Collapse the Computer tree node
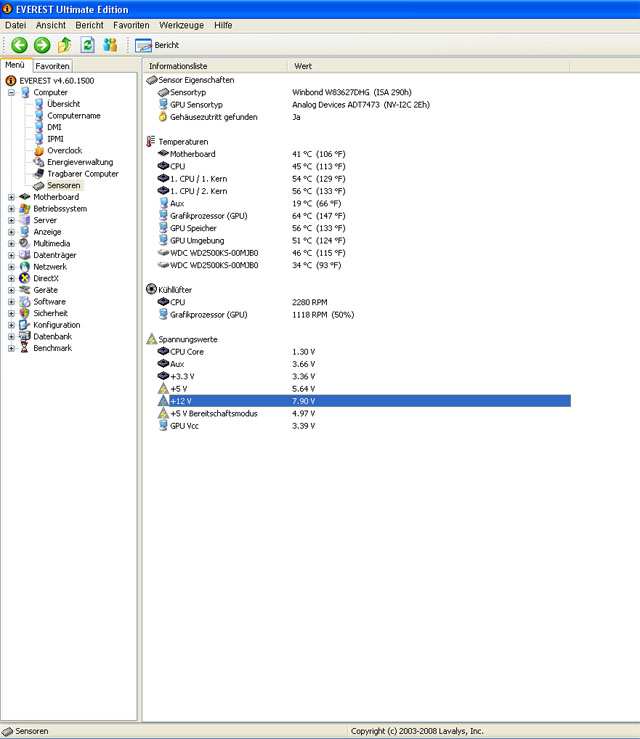640x739 pixels. pos(11,92)
